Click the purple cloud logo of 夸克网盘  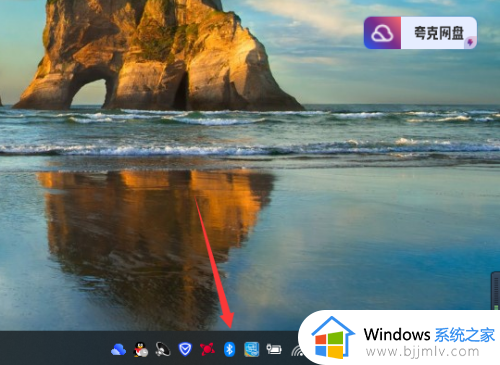tap(382, 33)
